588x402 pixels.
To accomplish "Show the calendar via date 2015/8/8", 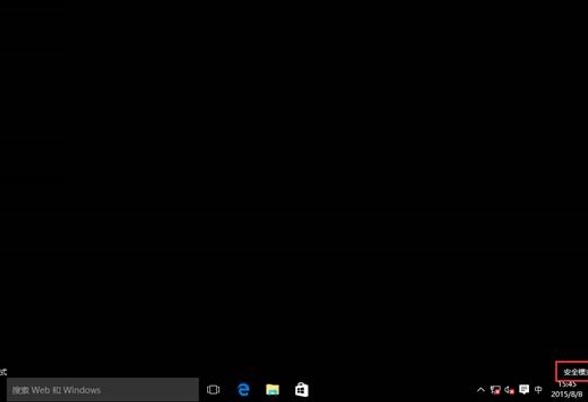I will point(567,394).
